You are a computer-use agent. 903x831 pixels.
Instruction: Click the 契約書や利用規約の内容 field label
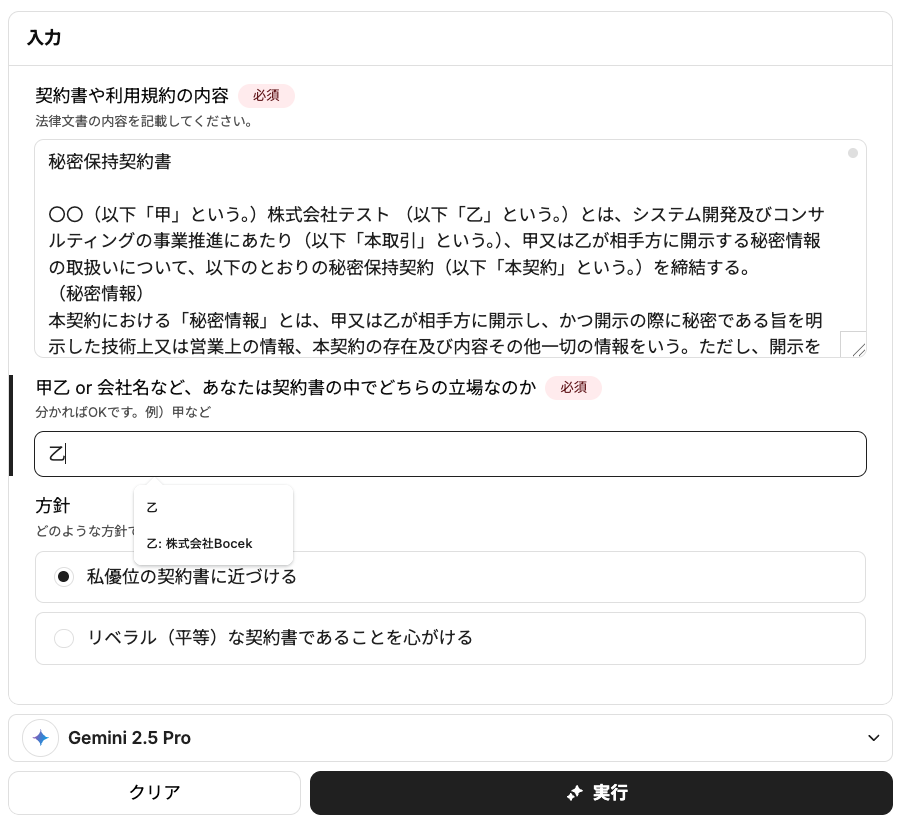click(x=132, y=96)
